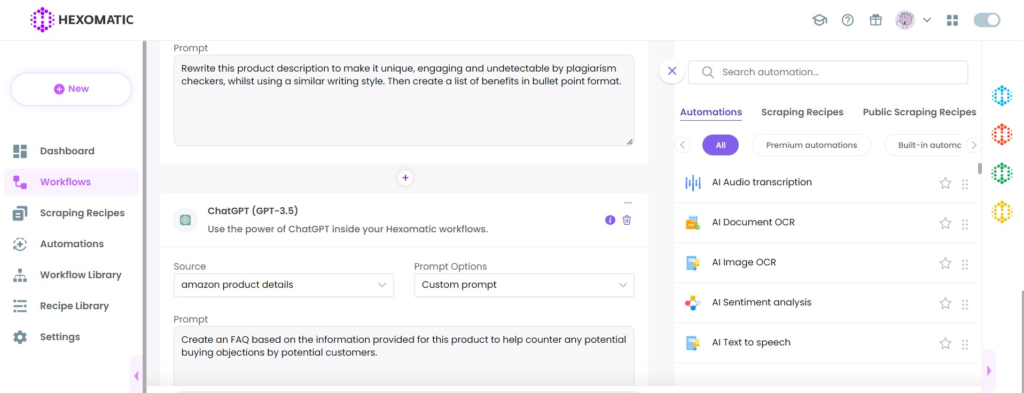1024x393 pixels.
Task: Open Automations in sidebar
Action: (71, 244)
